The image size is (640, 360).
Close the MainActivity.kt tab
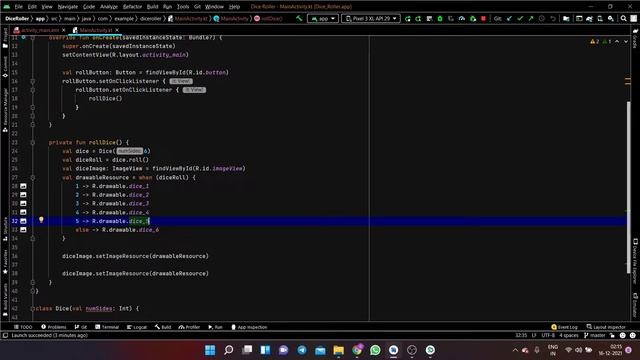click(x=117, y=30)
